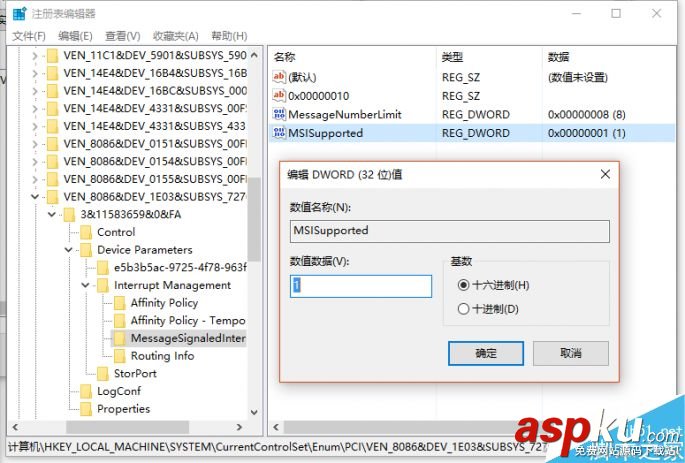Screen dimensions: 685x463
Task: Click folder icon of VEN_11C1&DEV_5901 key
Action: [x=52, y=56]
